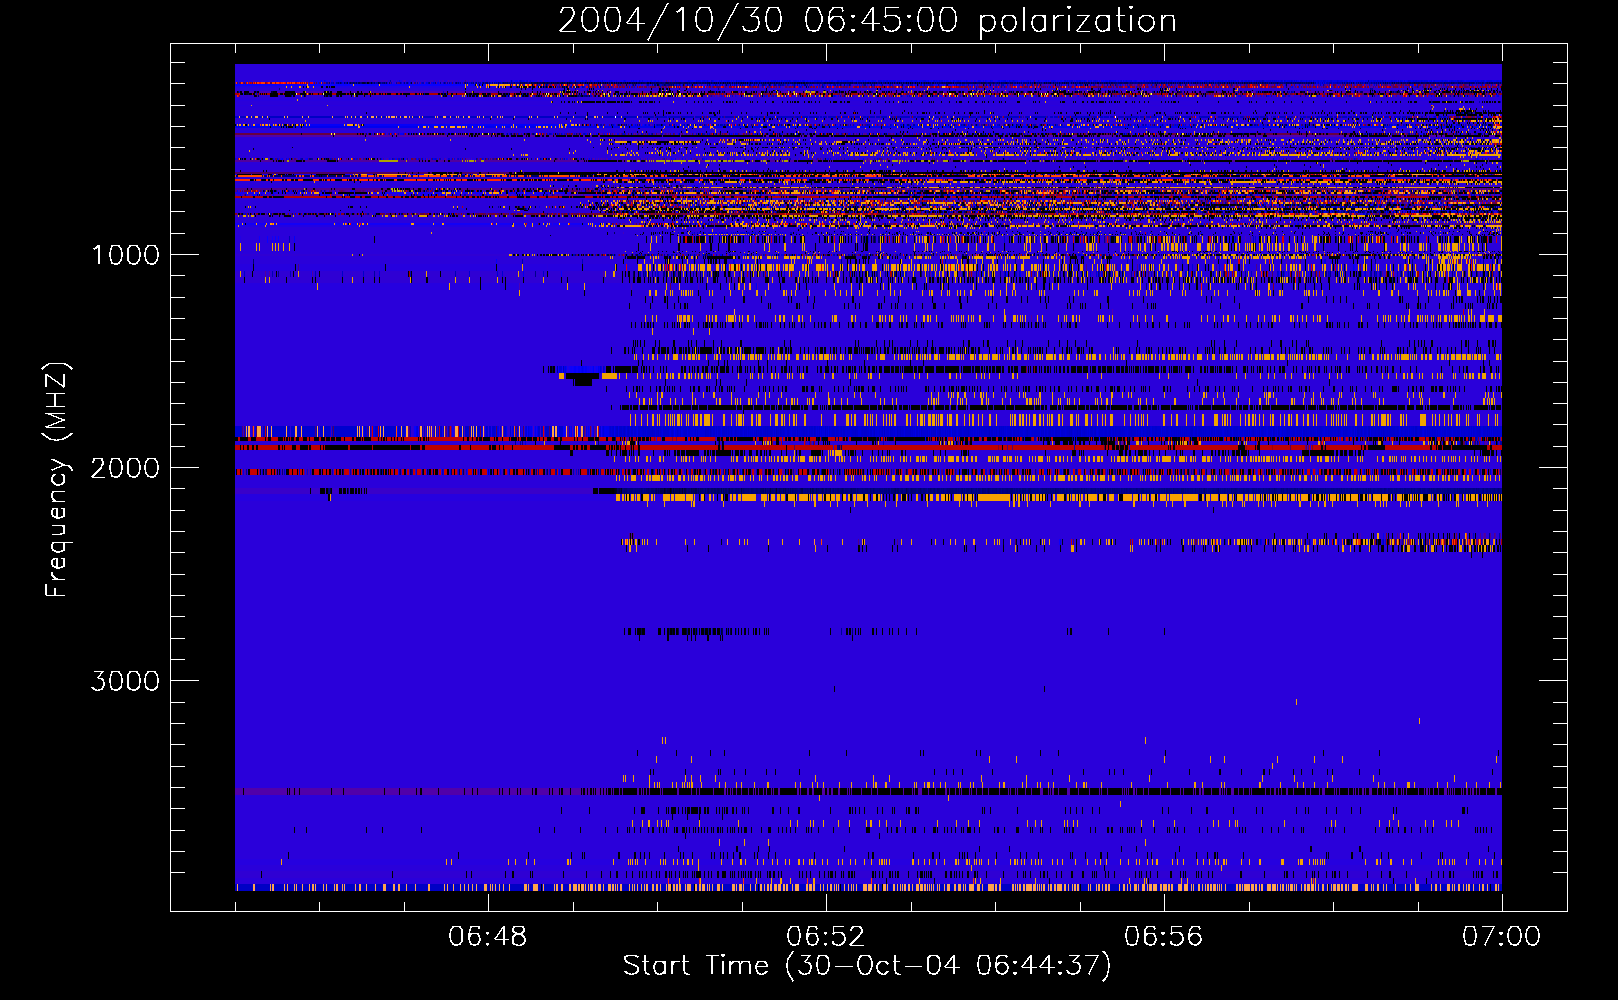Image resolution: width=1618 pixels, height=1000 pixels.
Task: Click the plot title '2004/10/30 06:45:00 polarization'
Action: [x=867, y=20]
